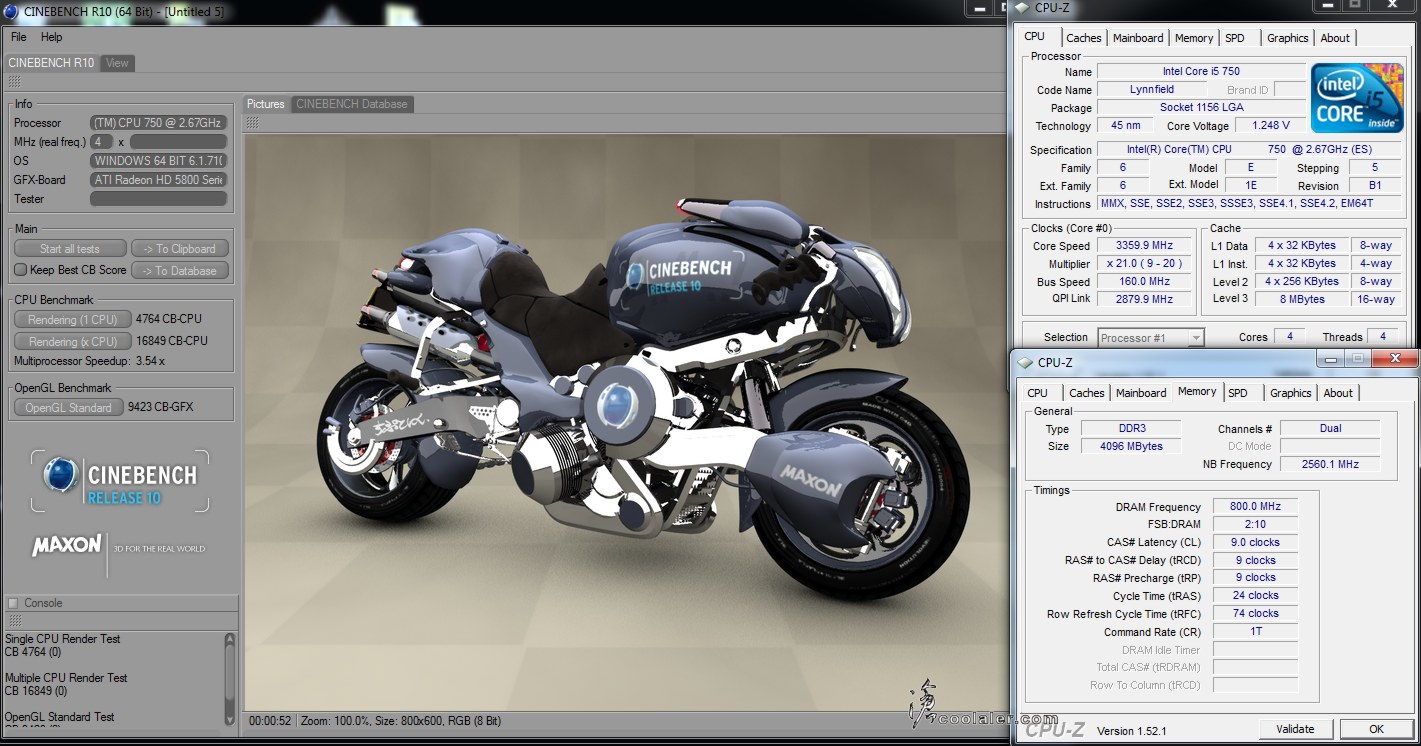Run the OpenGL Standard benchmark
Viewport: 1421px width, 746px height.
click(x=69, y=408)
